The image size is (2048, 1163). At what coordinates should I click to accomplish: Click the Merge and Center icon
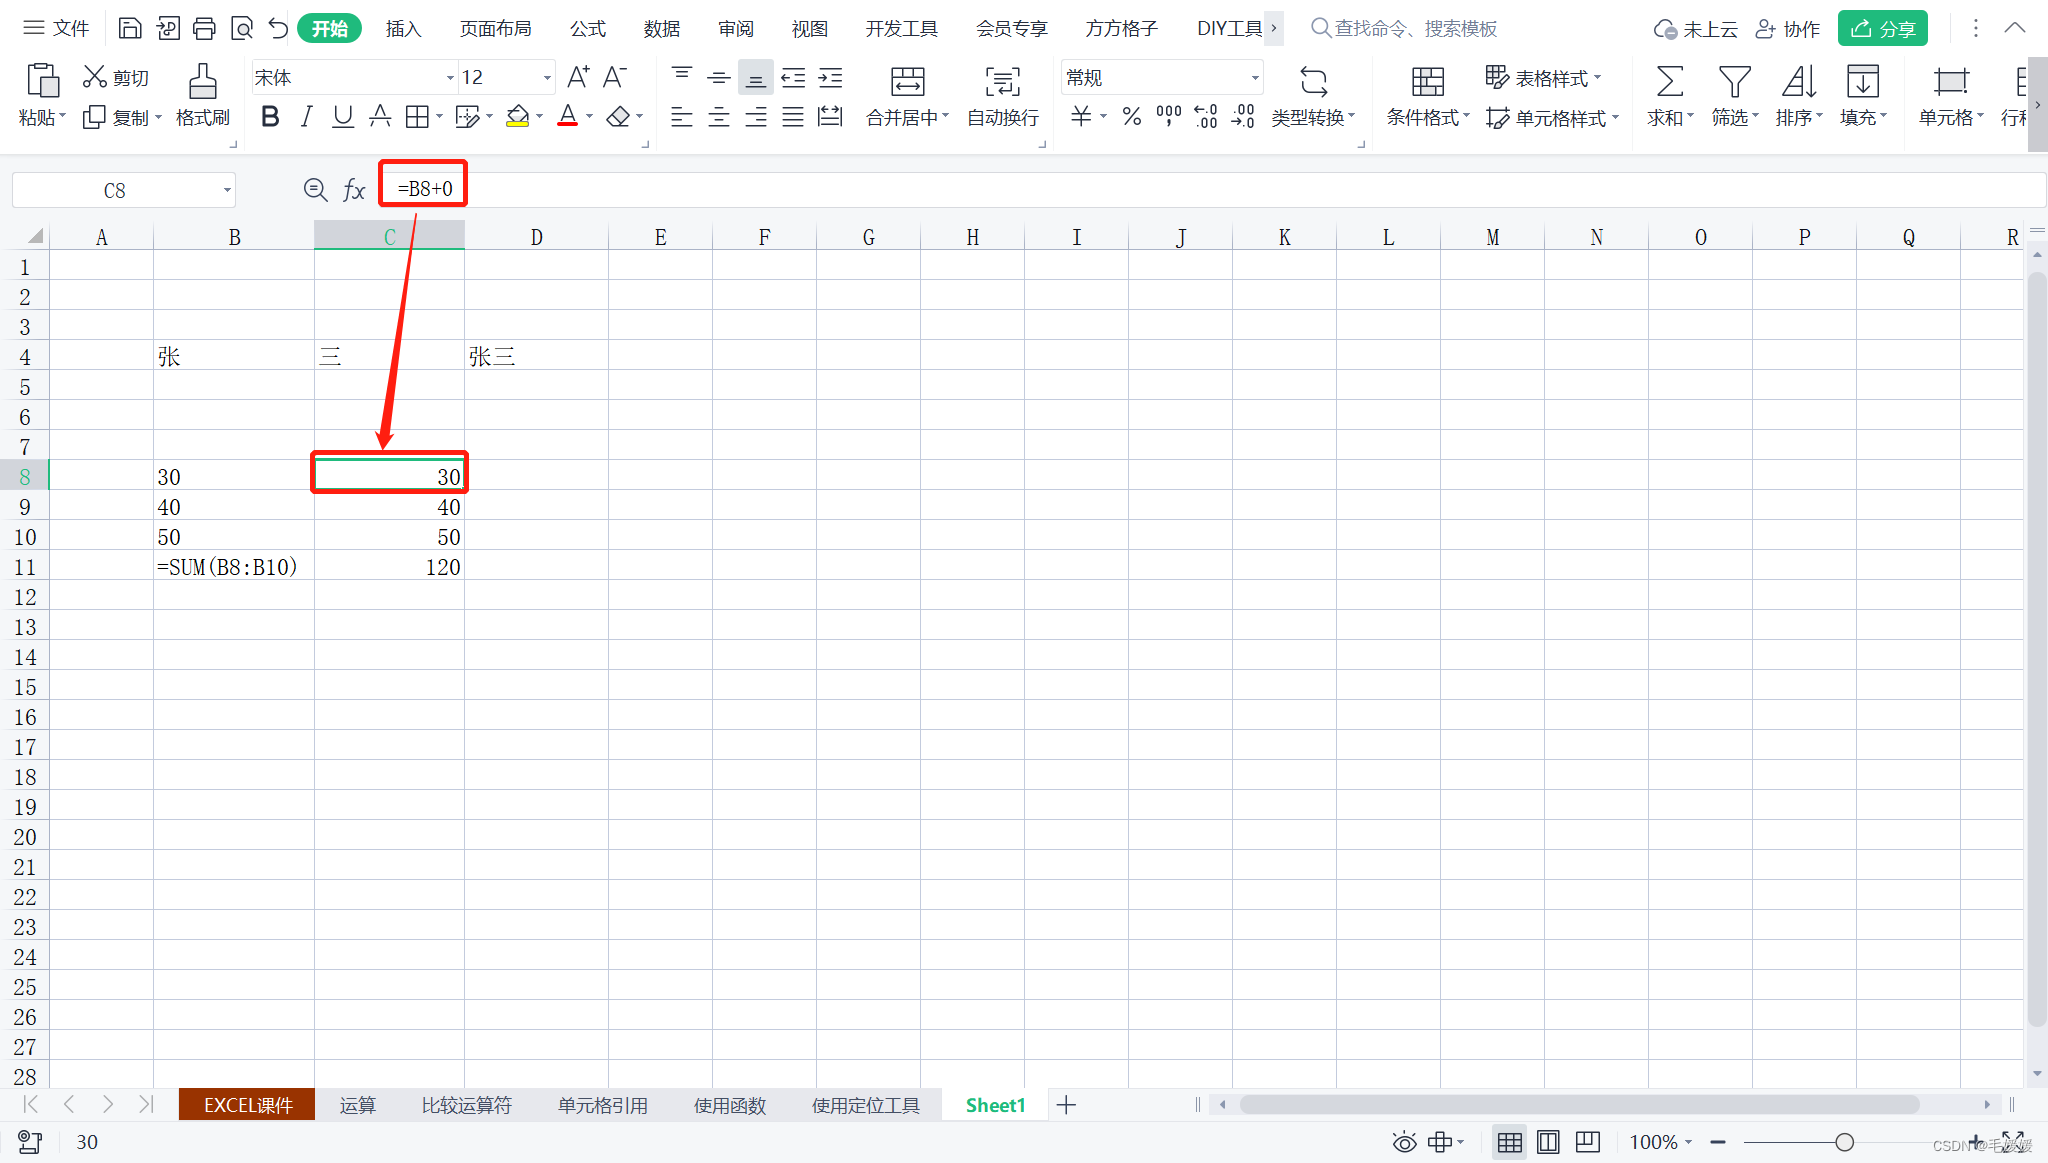pyautogui.click(x=908, y=81)
